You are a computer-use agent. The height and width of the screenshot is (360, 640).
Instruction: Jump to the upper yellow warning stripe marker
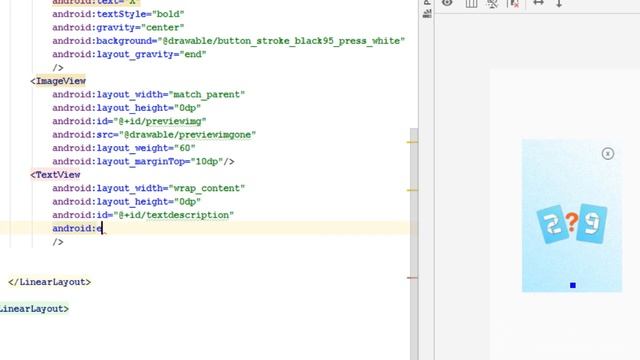coord(412,142)
